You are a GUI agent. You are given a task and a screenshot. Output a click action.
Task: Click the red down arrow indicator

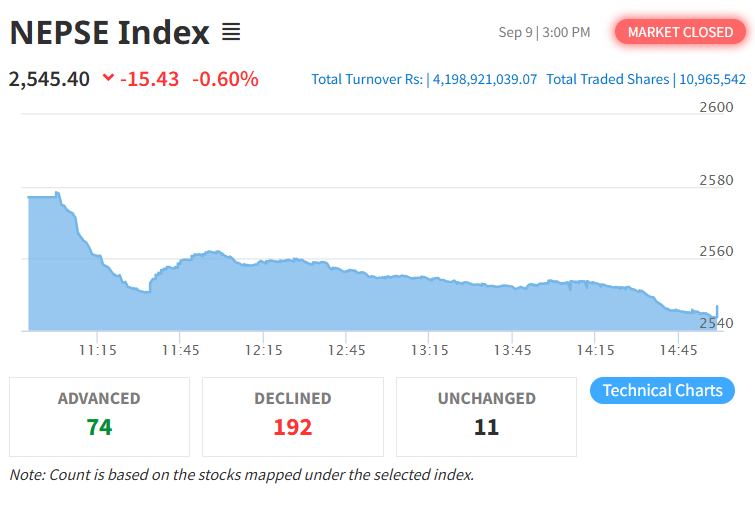tap(108, 77)
